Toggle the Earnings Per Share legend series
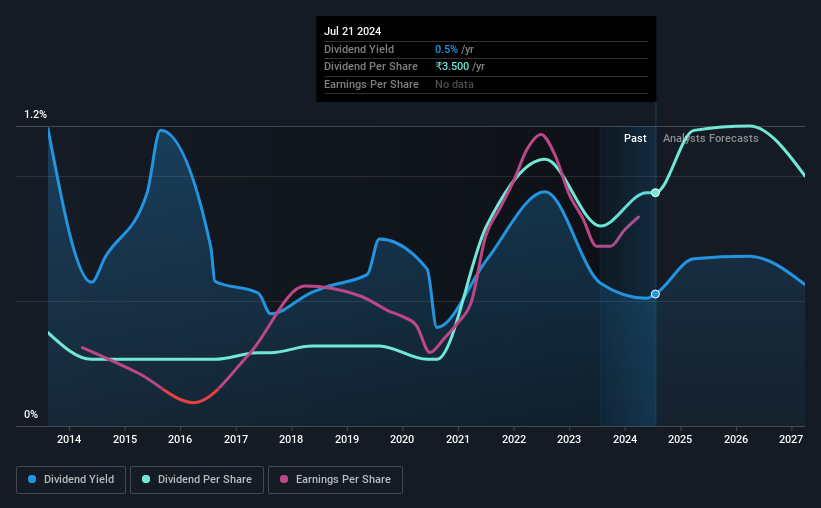The image size is (821, 508). click(335, 480)
